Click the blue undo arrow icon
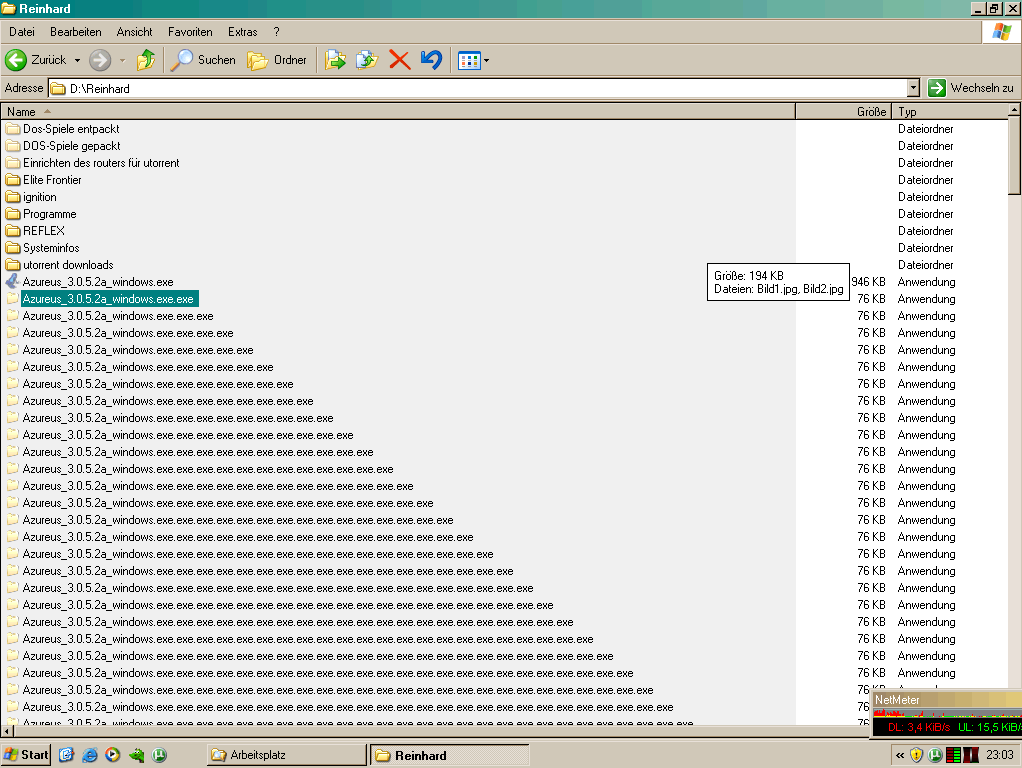Image resolution: width=1022 pixels, height=768 pixels. (431, 60)
